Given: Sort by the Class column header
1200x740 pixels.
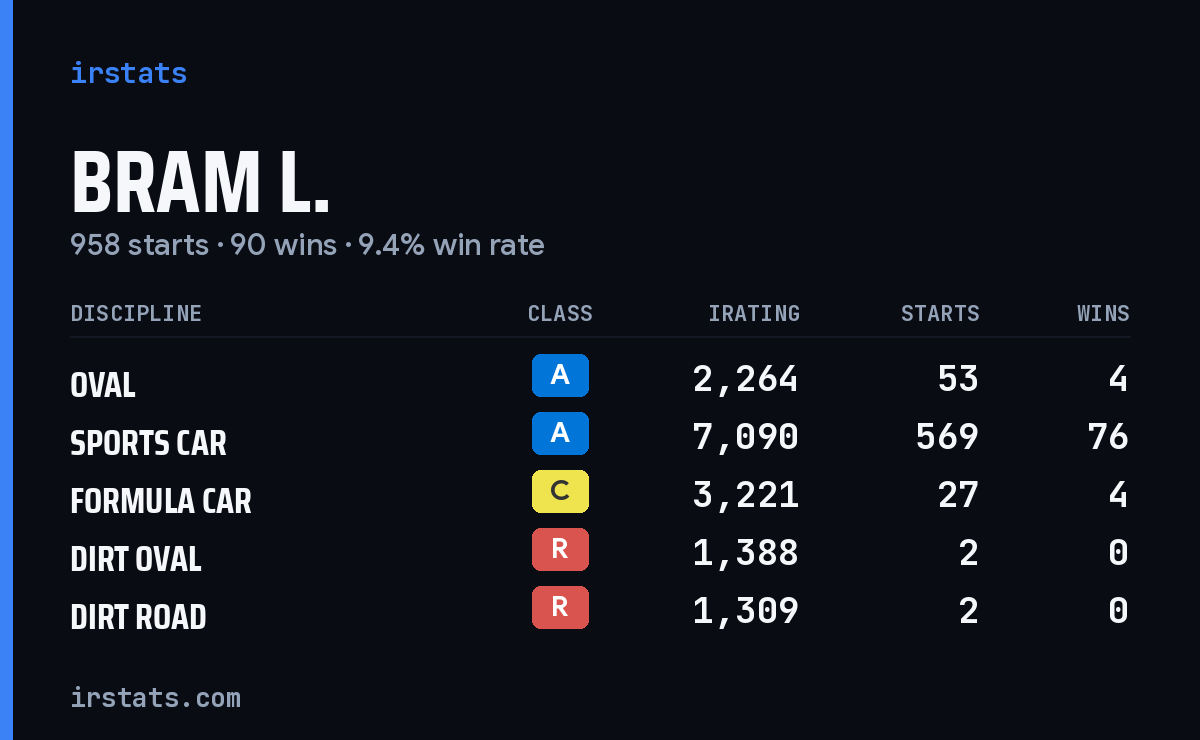Looking at the screenshot, I should click(x=560, y=313).
